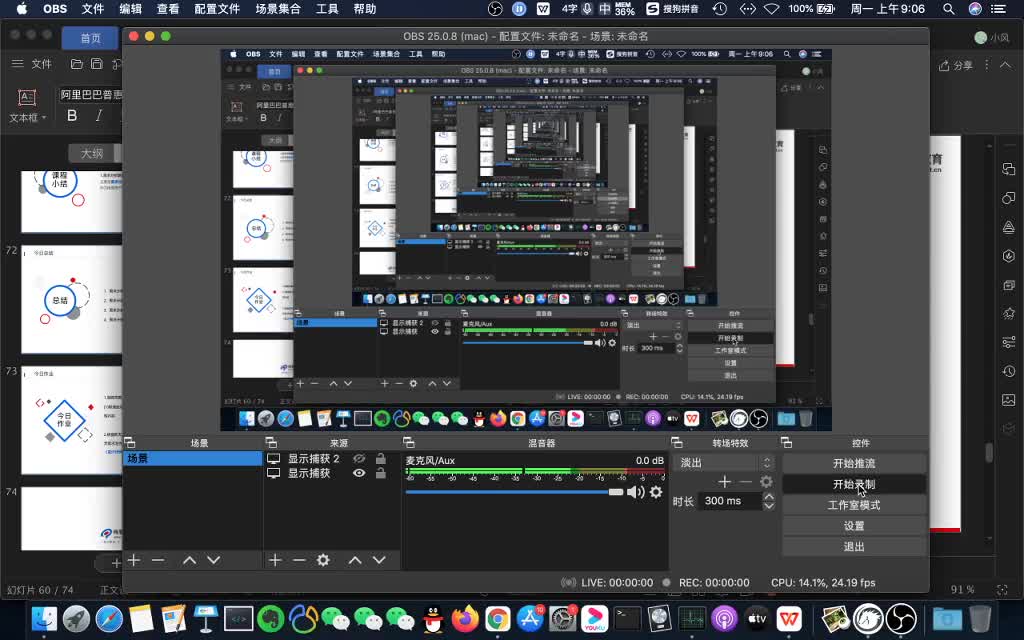Open 麦克风/Aux mixer settings gear
The height and width of the screenshot is (640, 1024).
point(656,492)
